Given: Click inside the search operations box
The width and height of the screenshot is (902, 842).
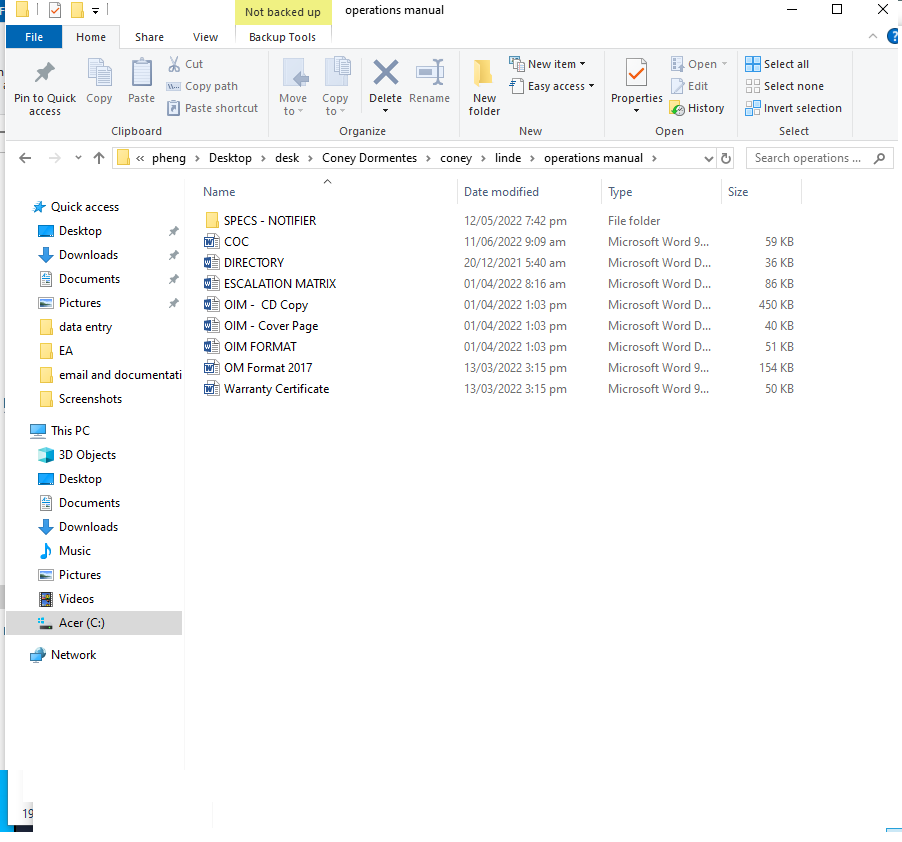Looking at the screenshot, I should pyautogui.click(x=810, y=158).
